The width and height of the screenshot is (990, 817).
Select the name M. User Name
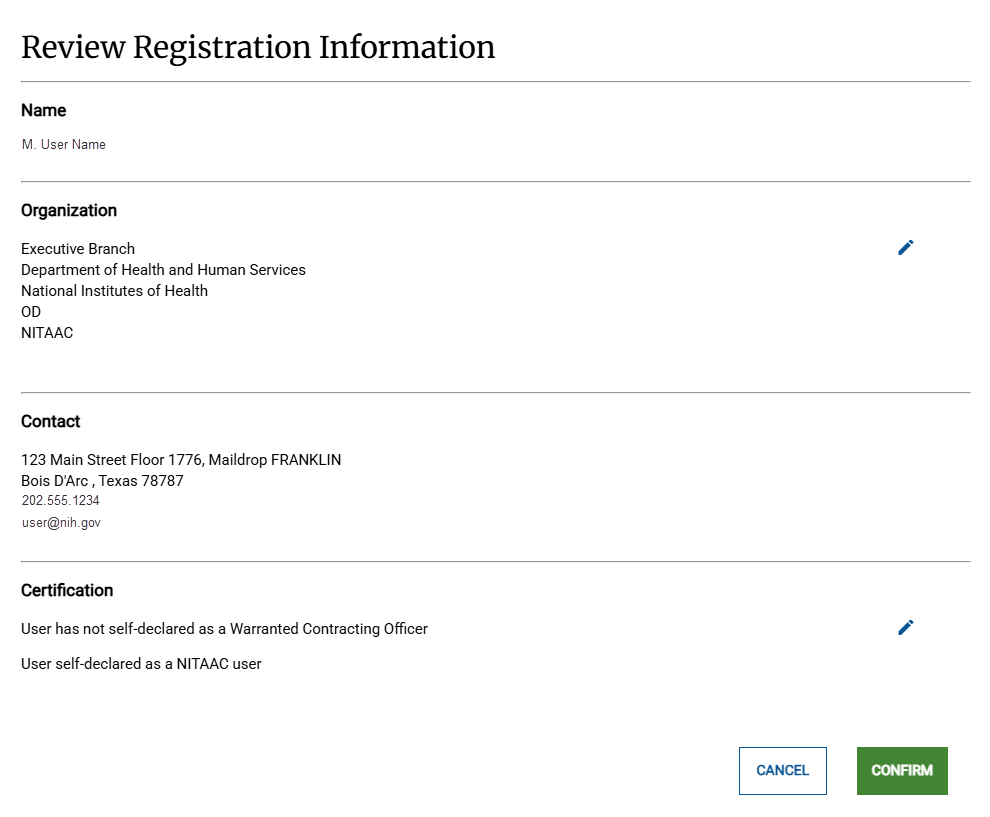click(63, 144)
